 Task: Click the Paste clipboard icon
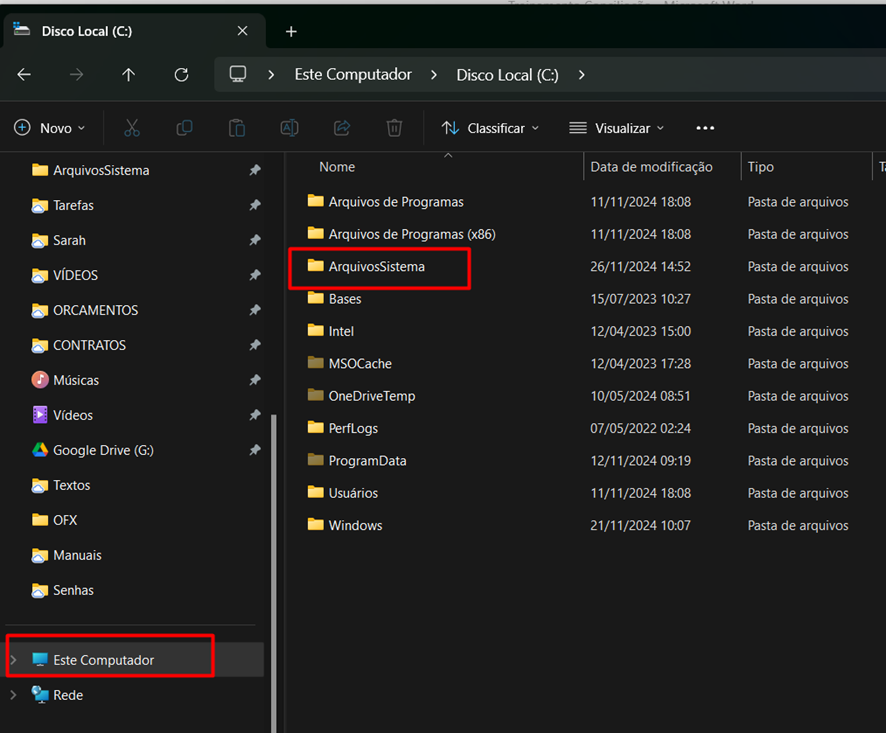(237, 128)
